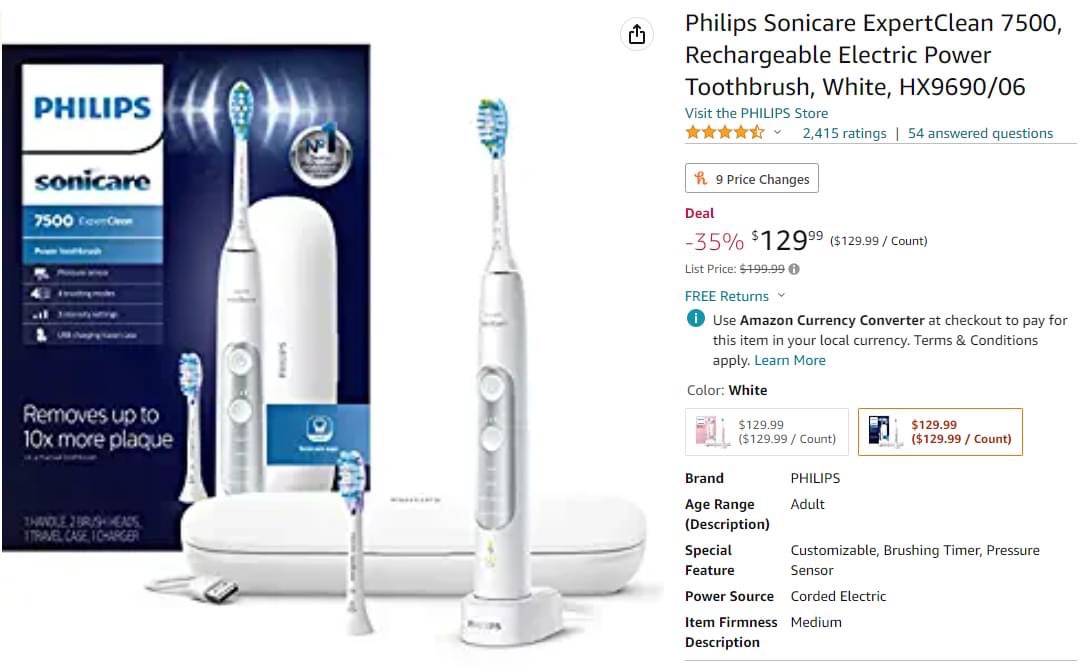This screenshot has height=670, width=1081.
Task: Click the share icon above product image
Action: click(636, 34)
